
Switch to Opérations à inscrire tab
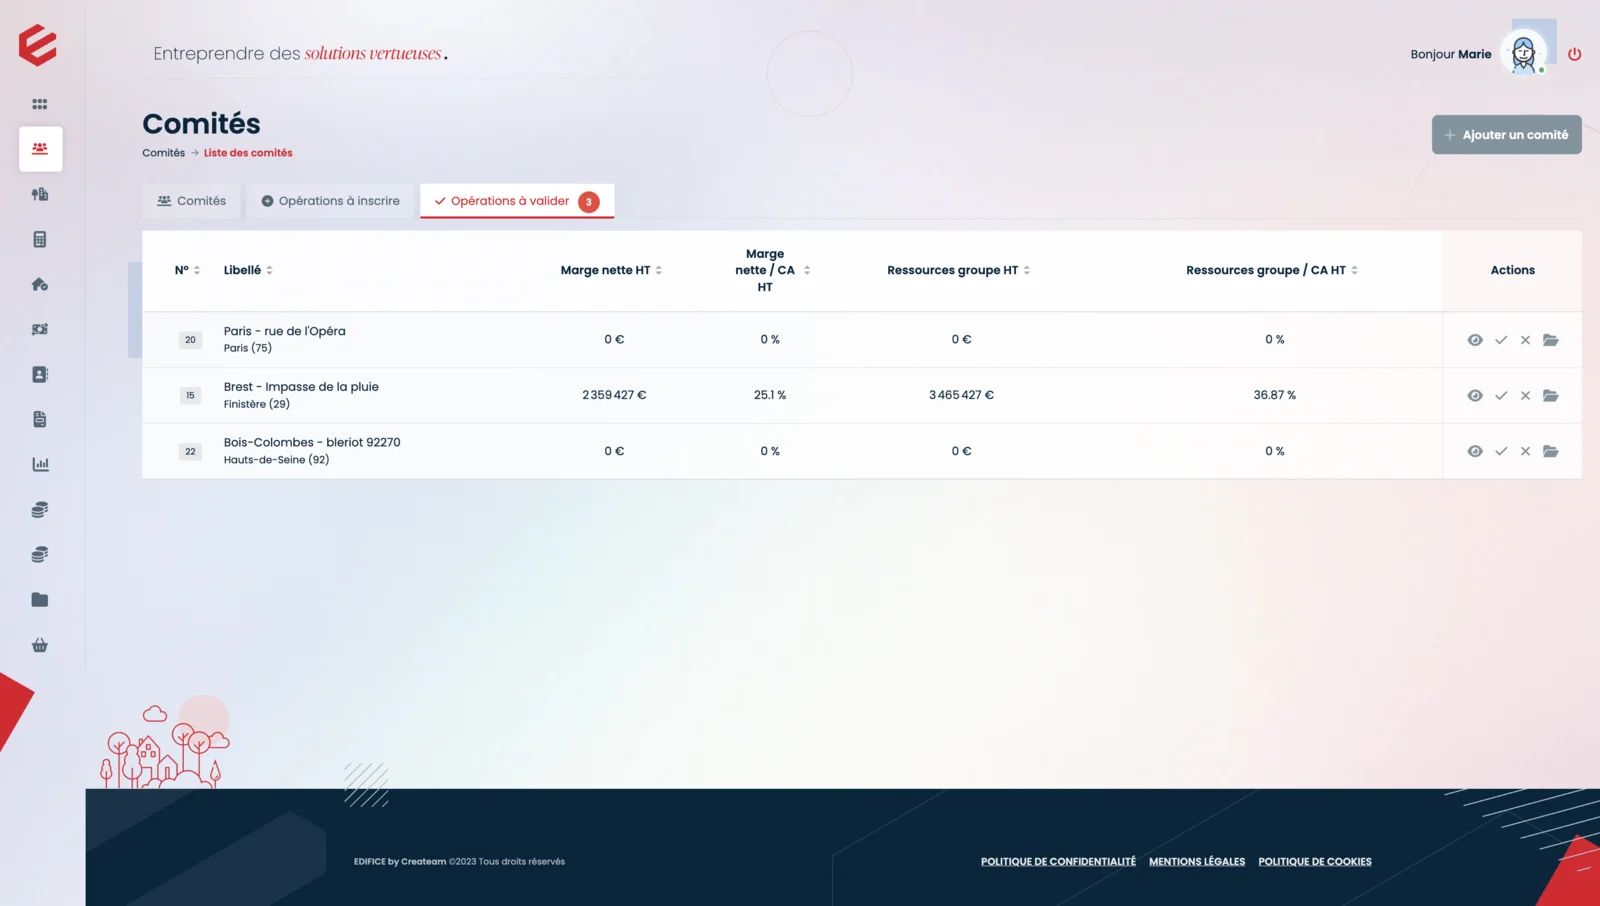[x=330, y=201]
